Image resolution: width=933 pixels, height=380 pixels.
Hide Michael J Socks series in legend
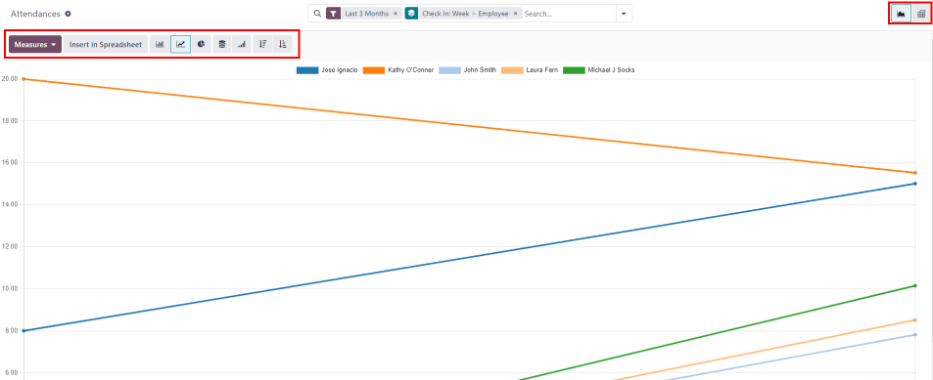point(599,70)
